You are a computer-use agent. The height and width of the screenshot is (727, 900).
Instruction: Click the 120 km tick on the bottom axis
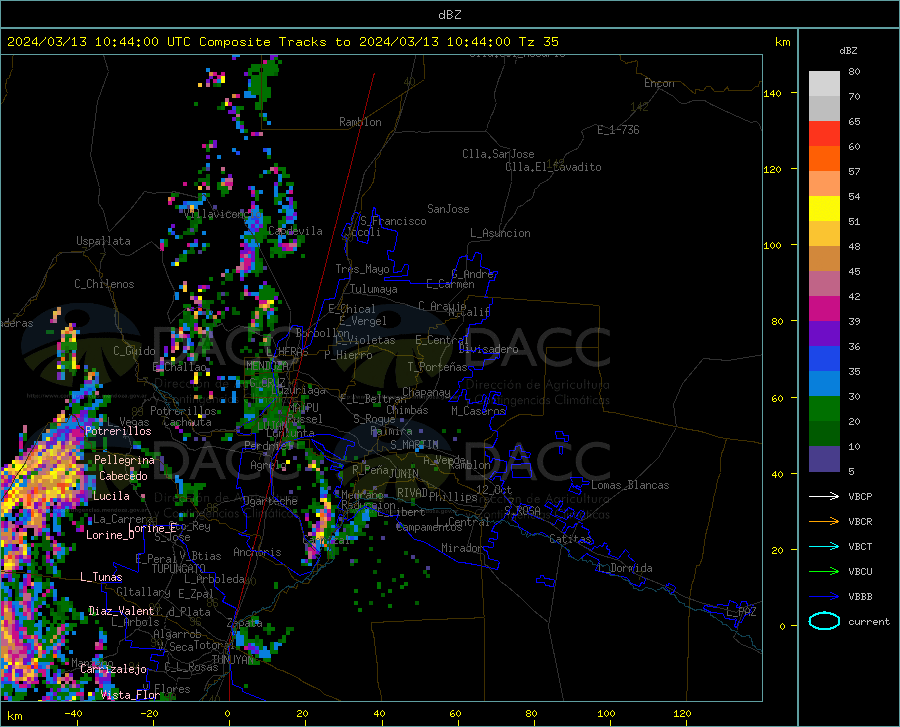pyautogui.click(x=682, y=714)
